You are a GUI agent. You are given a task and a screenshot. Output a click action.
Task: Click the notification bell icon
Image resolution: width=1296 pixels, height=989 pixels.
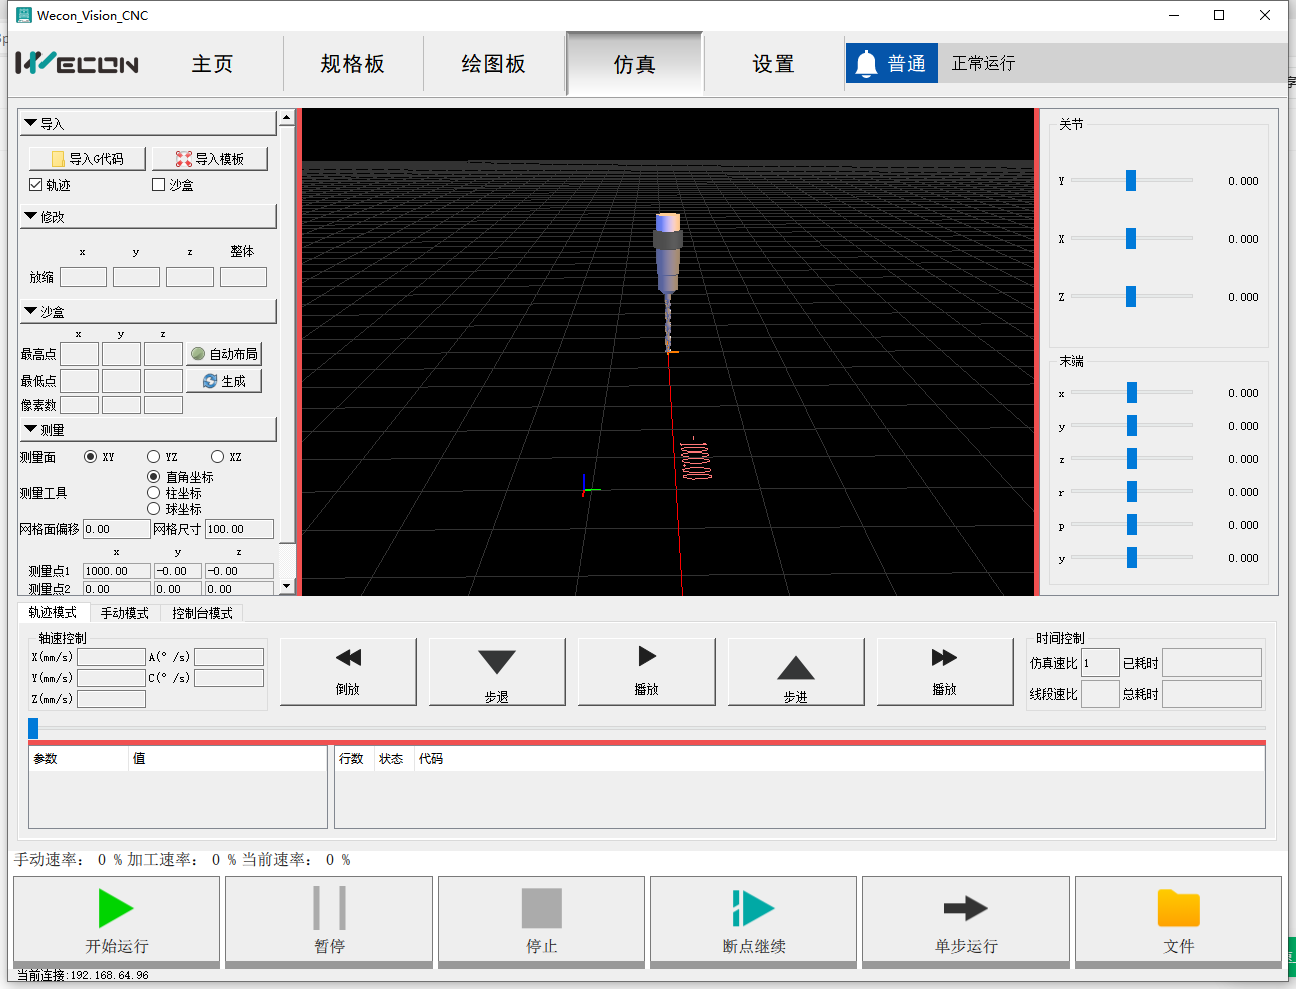pyautogui.click(x=867, y=64)
